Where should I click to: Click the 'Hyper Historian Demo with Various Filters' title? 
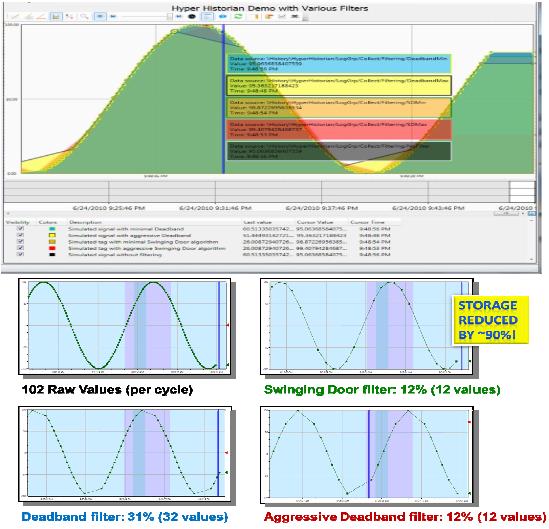(270, 8)
